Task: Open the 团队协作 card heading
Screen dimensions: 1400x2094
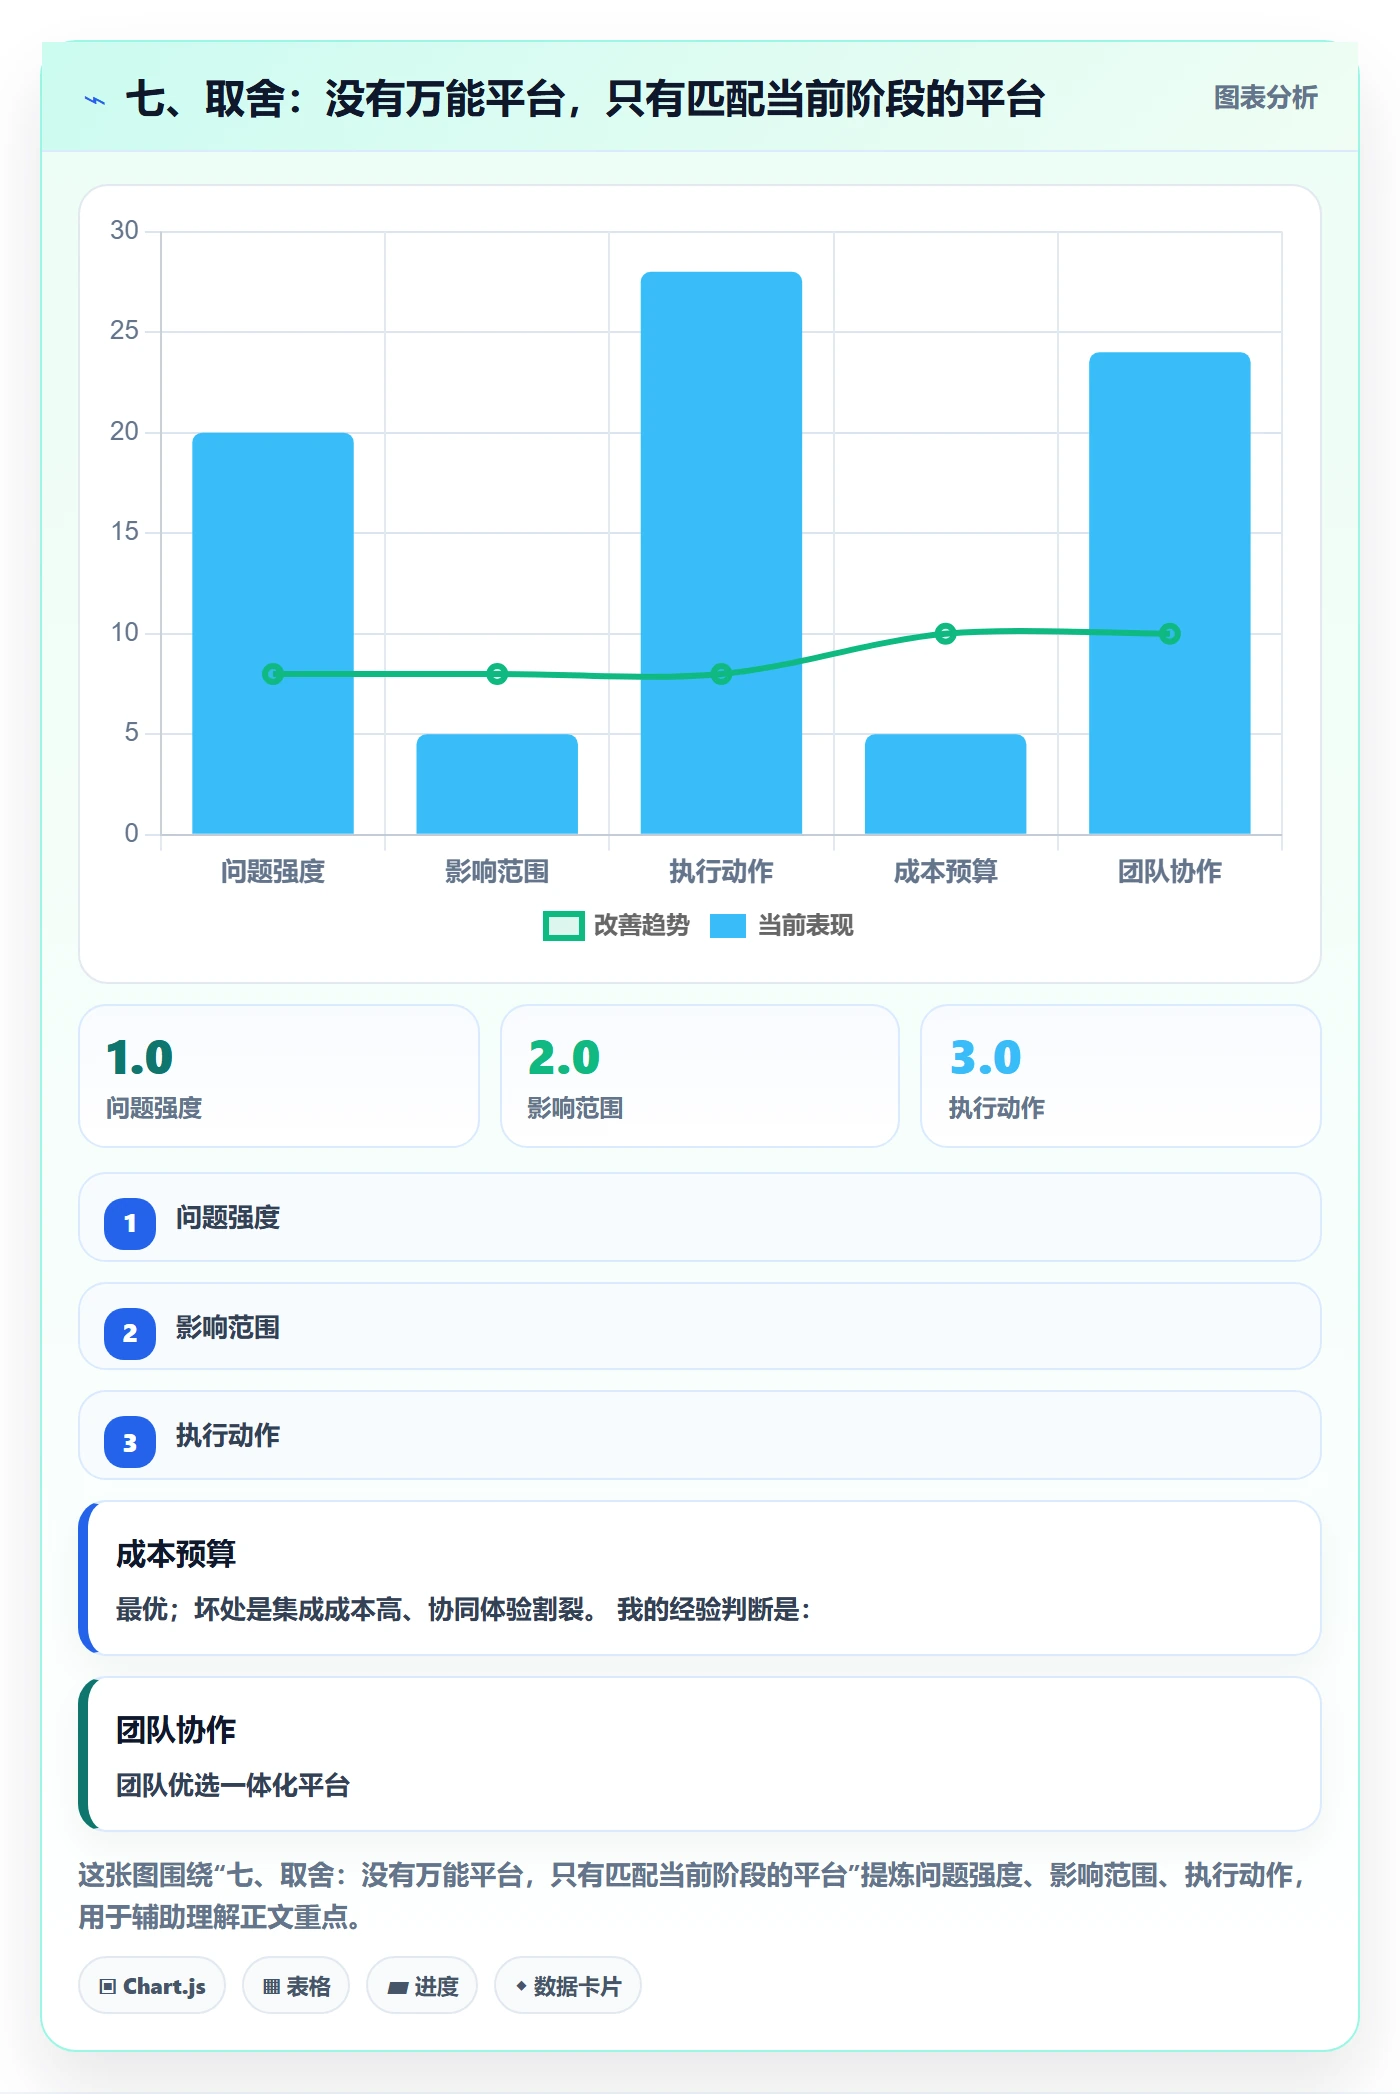Action: (176, 1730)
